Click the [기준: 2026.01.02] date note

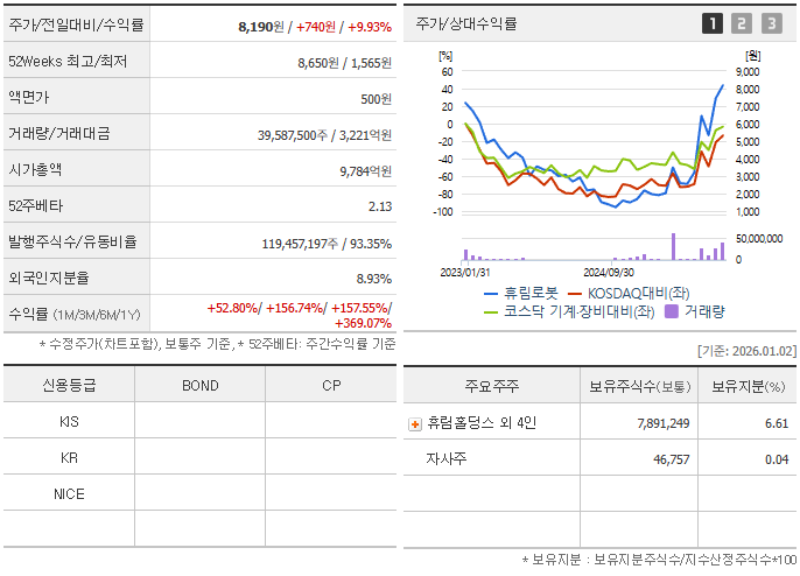click(x=746, y=351)
